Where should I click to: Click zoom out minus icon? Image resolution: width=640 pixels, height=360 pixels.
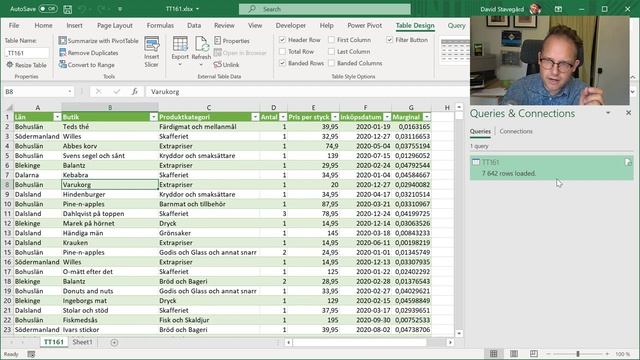pyautogui.click(x=548, y=354)
